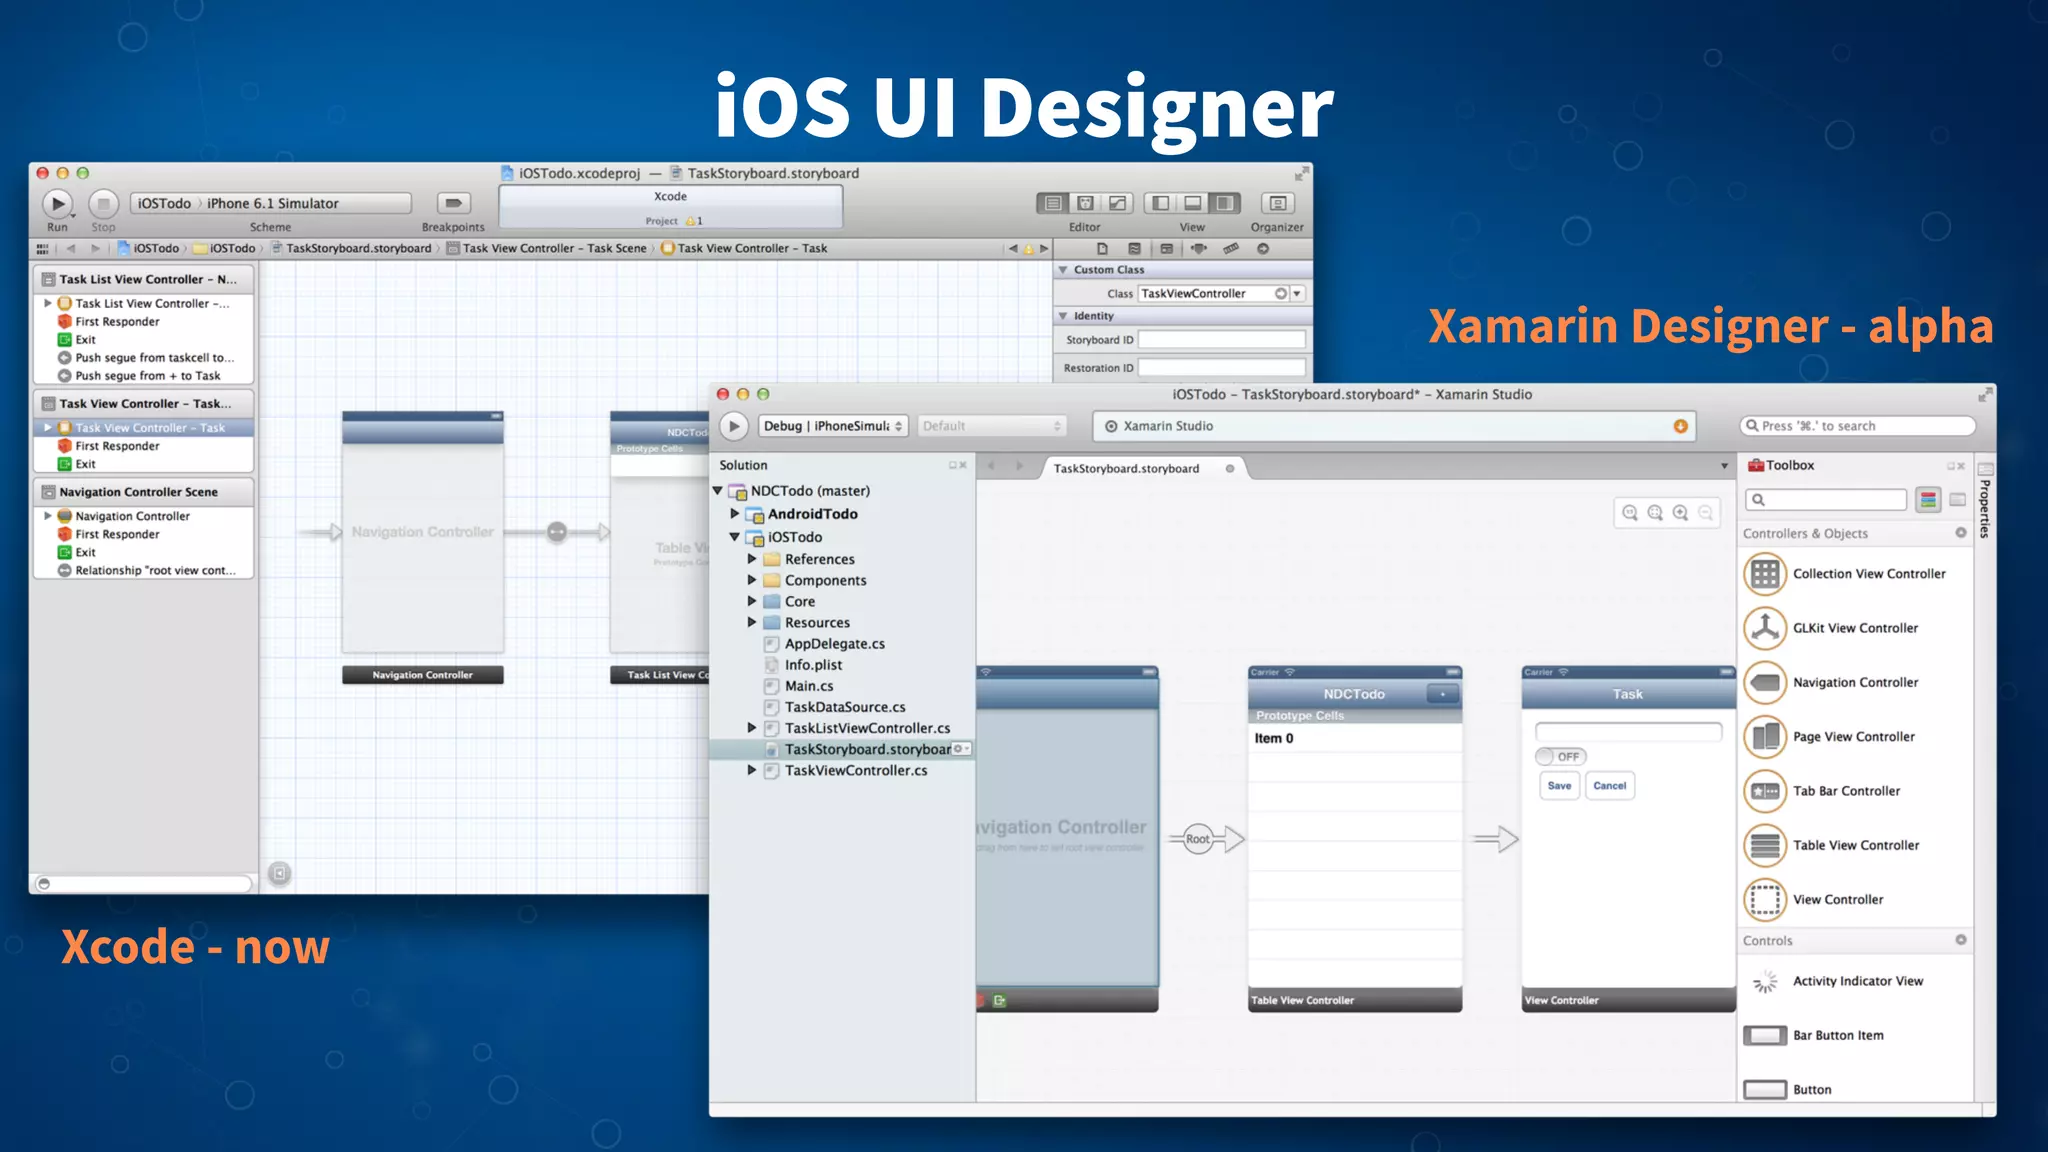Image resolution: width=2048 pixels, height=1152 pixels.
Task: Open document tab list dropdown arrow
Action: (x=1724, y=466)
